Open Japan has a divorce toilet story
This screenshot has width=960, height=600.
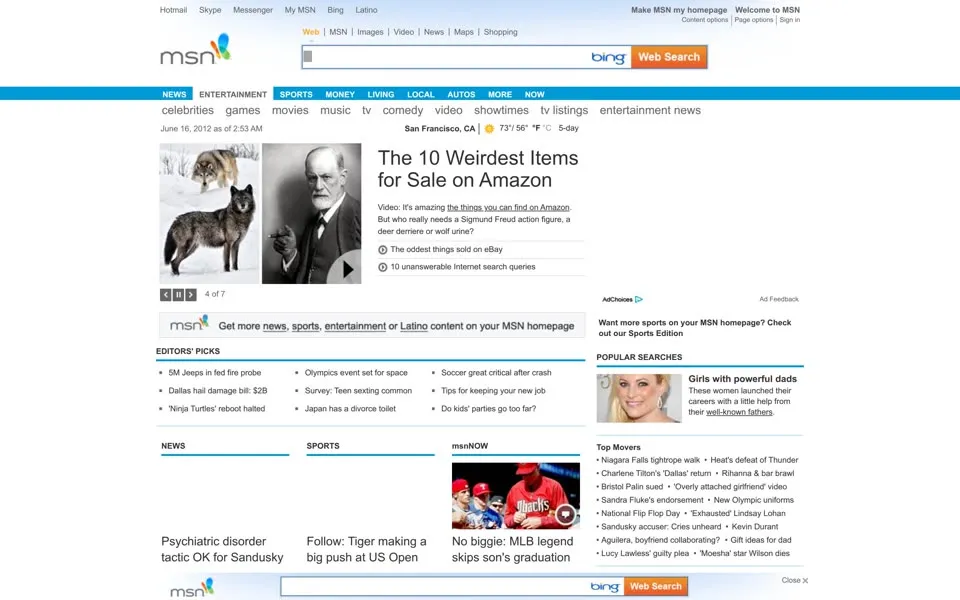350,409
